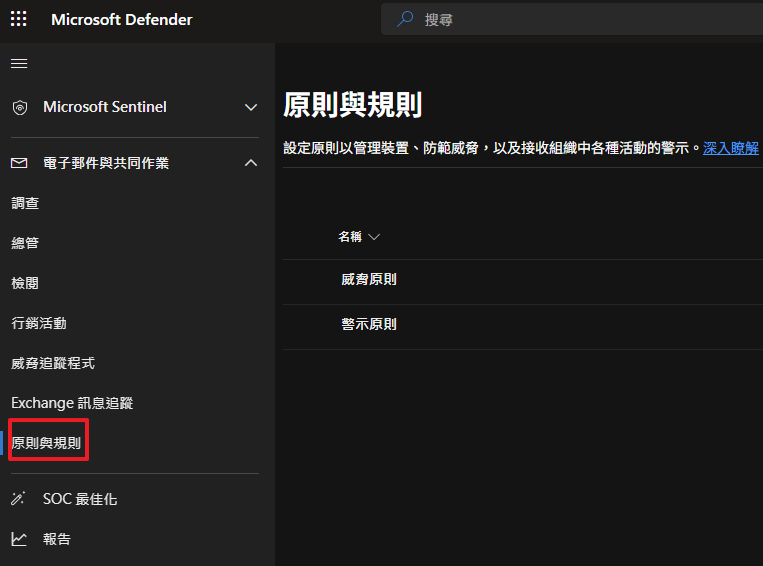Viewport: 763px width, 566px height.
Task: Click the envelope icon for 電子郵件與共同作業
Action: tap(19, 163)
